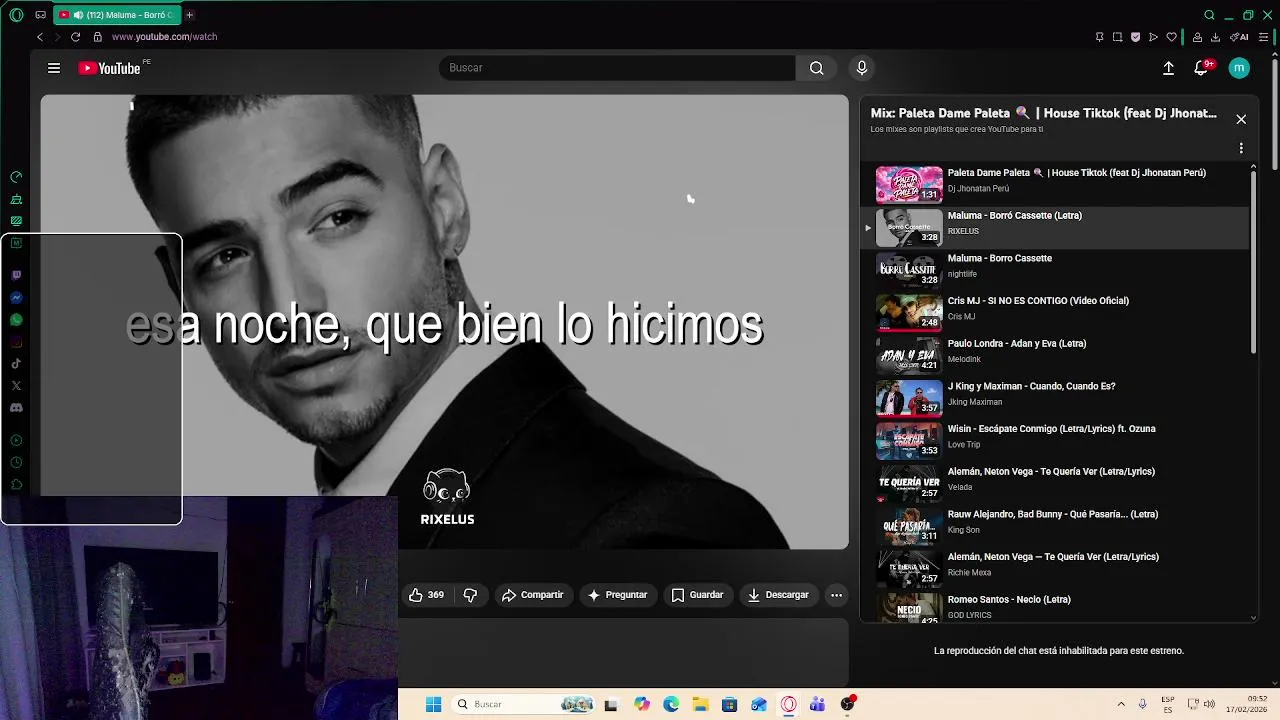1280x720 pixels.
Task: Open the Windows Start menu
Action: [433, 704]
